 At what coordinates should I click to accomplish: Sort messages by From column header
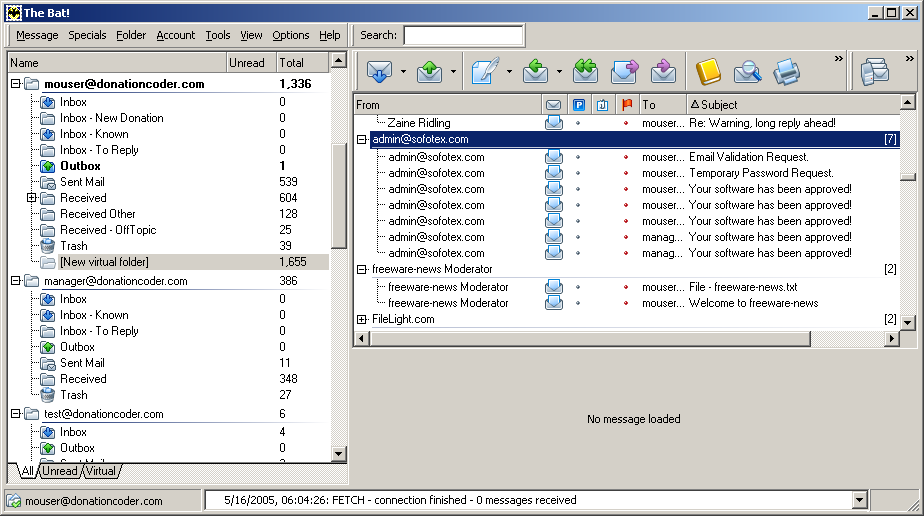pyautogui.click(x=447, y=105)
